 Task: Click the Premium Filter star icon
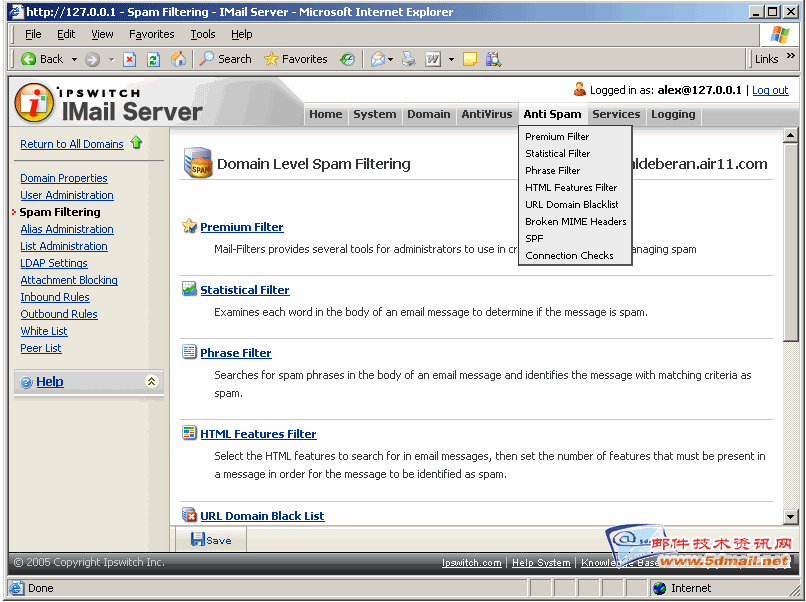click(x=189, y=226)
